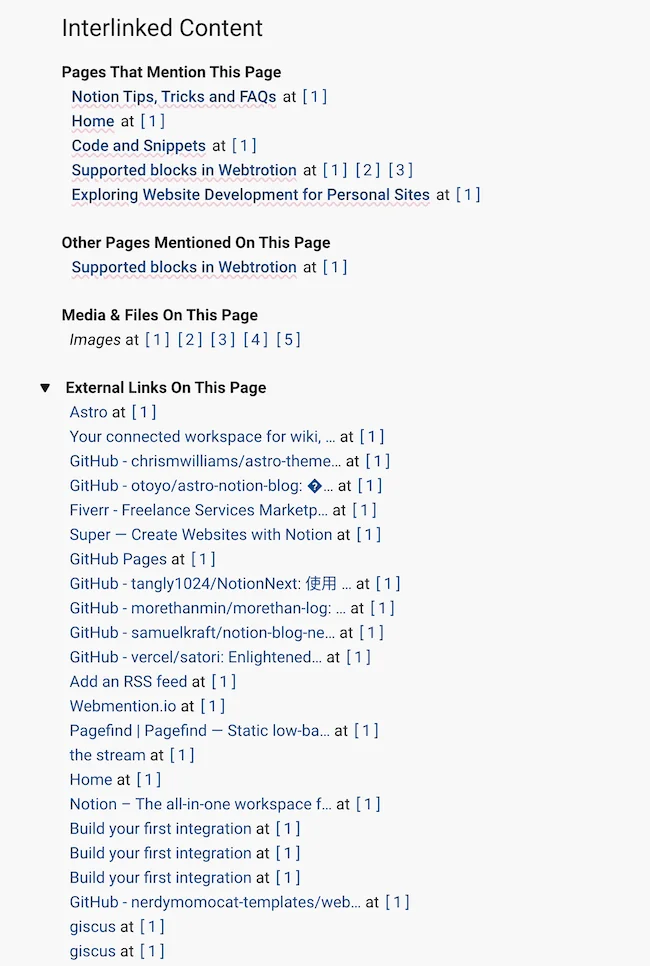Viewport: 650px width, 966px height.
Task: Open the first Build your first integration link
Action: tap(159, 828)
